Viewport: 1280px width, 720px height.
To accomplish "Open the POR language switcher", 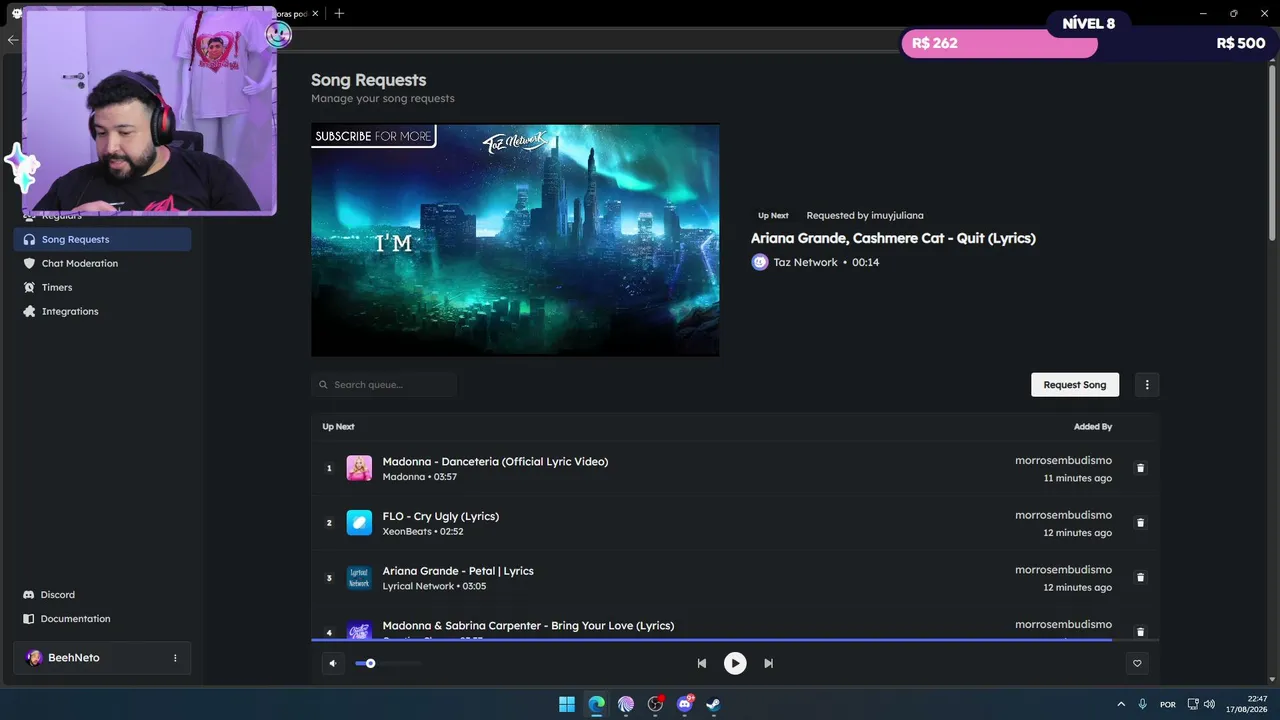I will [1168, 704].
